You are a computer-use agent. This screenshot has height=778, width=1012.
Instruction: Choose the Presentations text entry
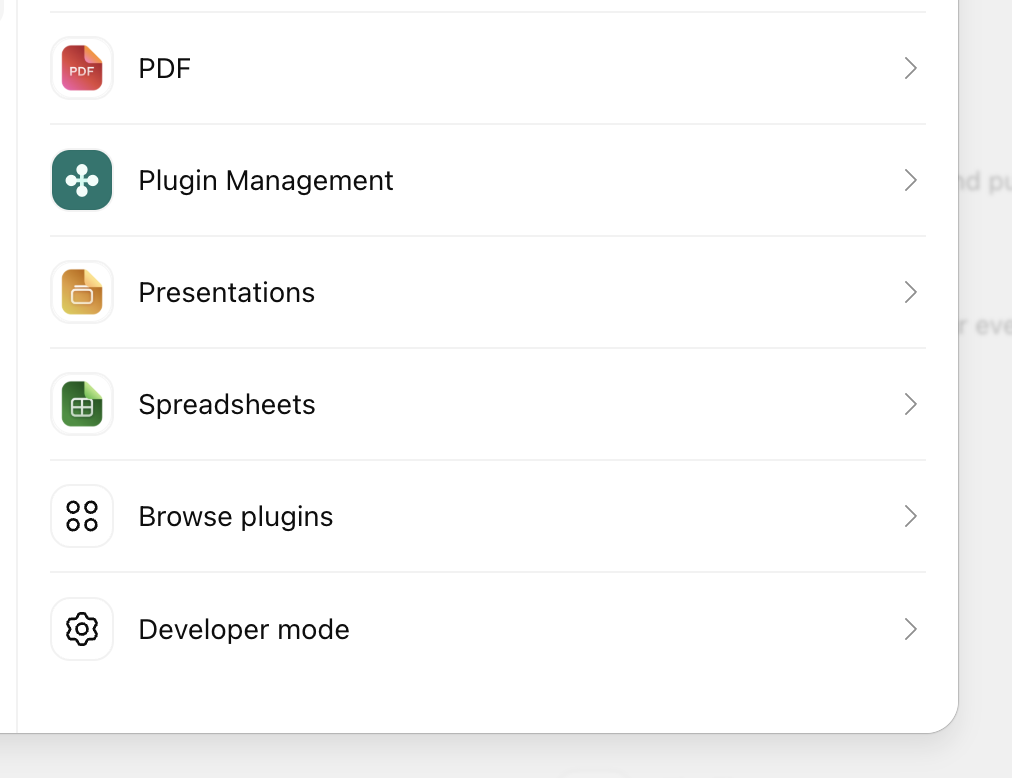(x=227, y=292)
